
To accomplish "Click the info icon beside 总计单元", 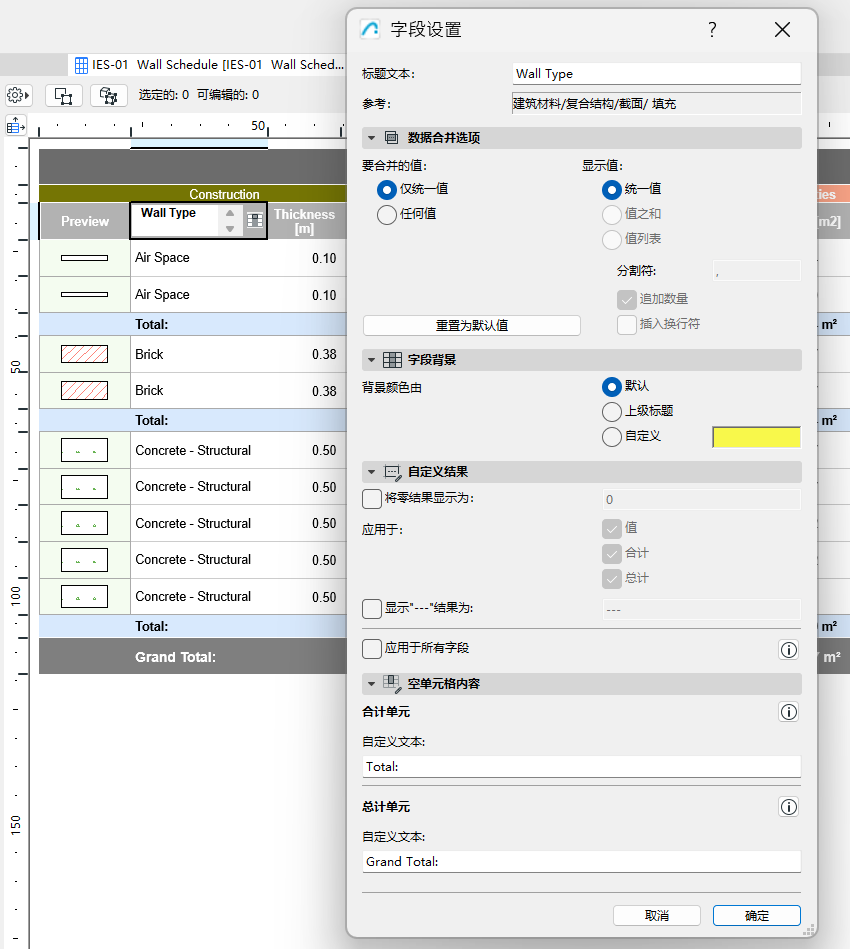I will (x=788, y=807).
